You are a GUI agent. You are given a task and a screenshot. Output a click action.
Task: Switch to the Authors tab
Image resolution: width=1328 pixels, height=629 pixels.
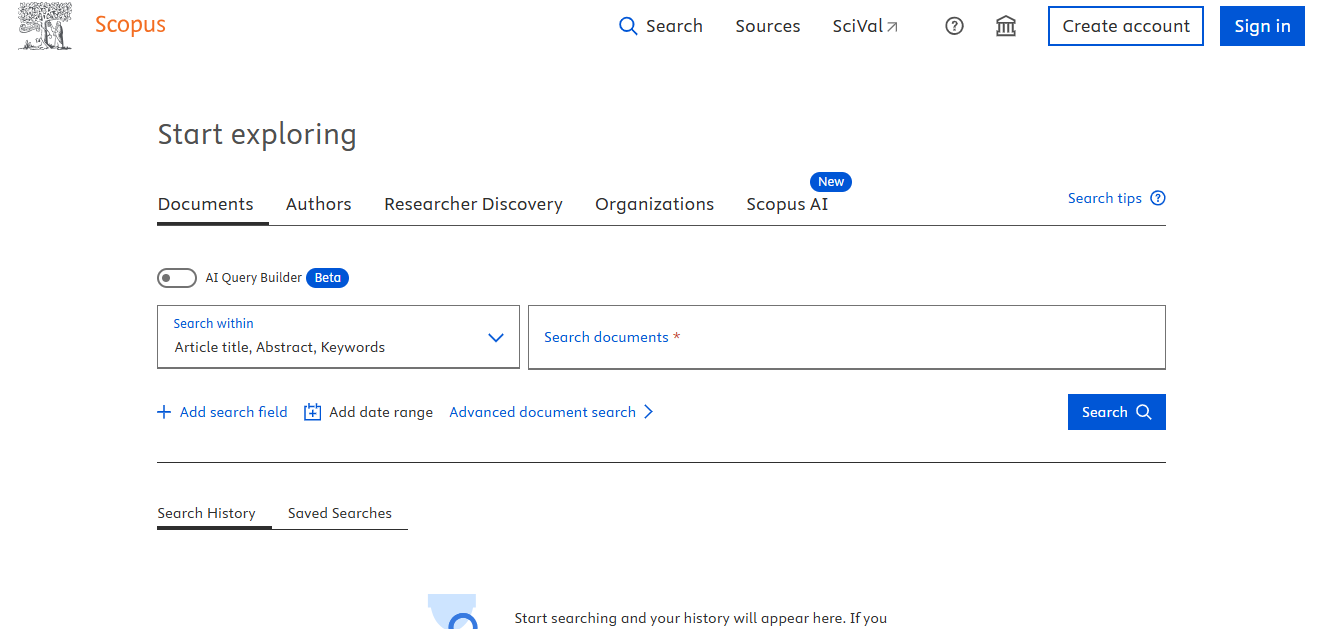pos(318,204)
